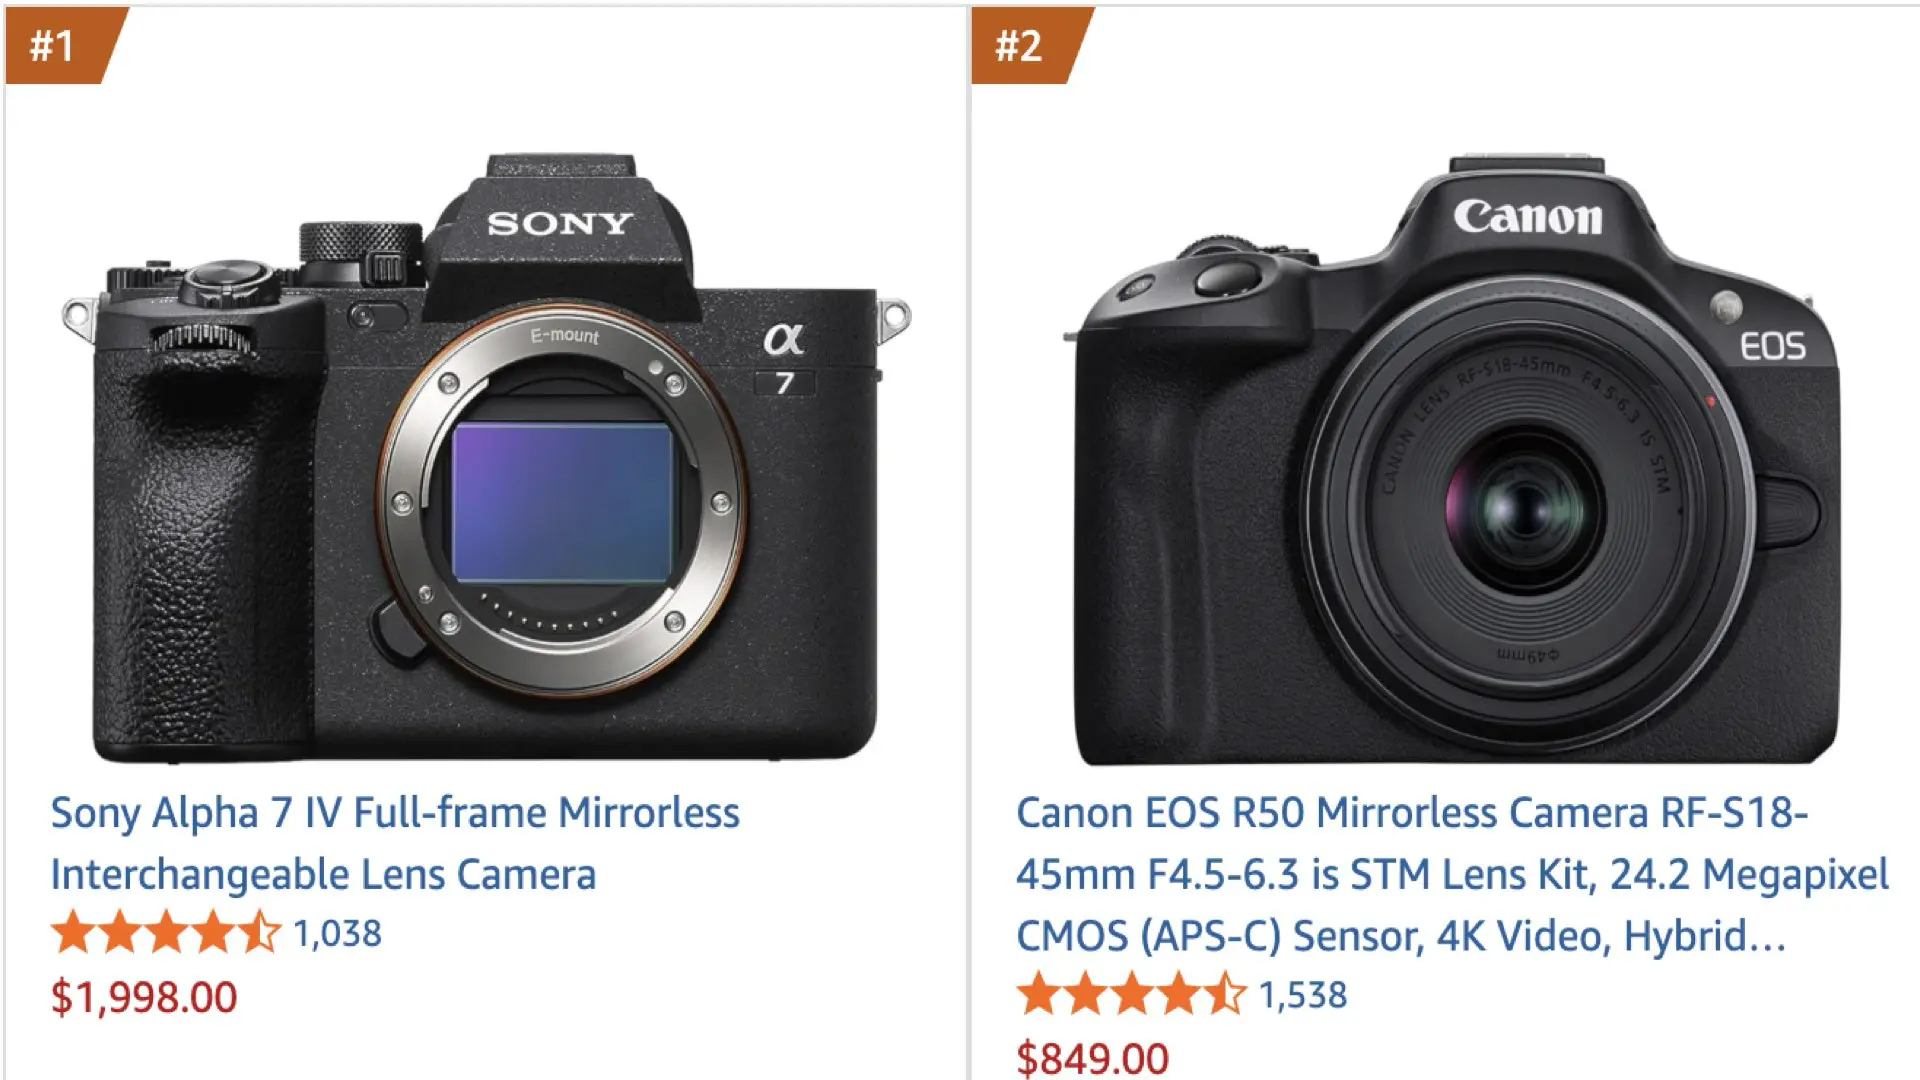The height and width of the screenshot is (1080, 1920).
Task: Click the "CMOS (APS-C) Sensor, 4K Video" title line
Action: pos(1400,936)
